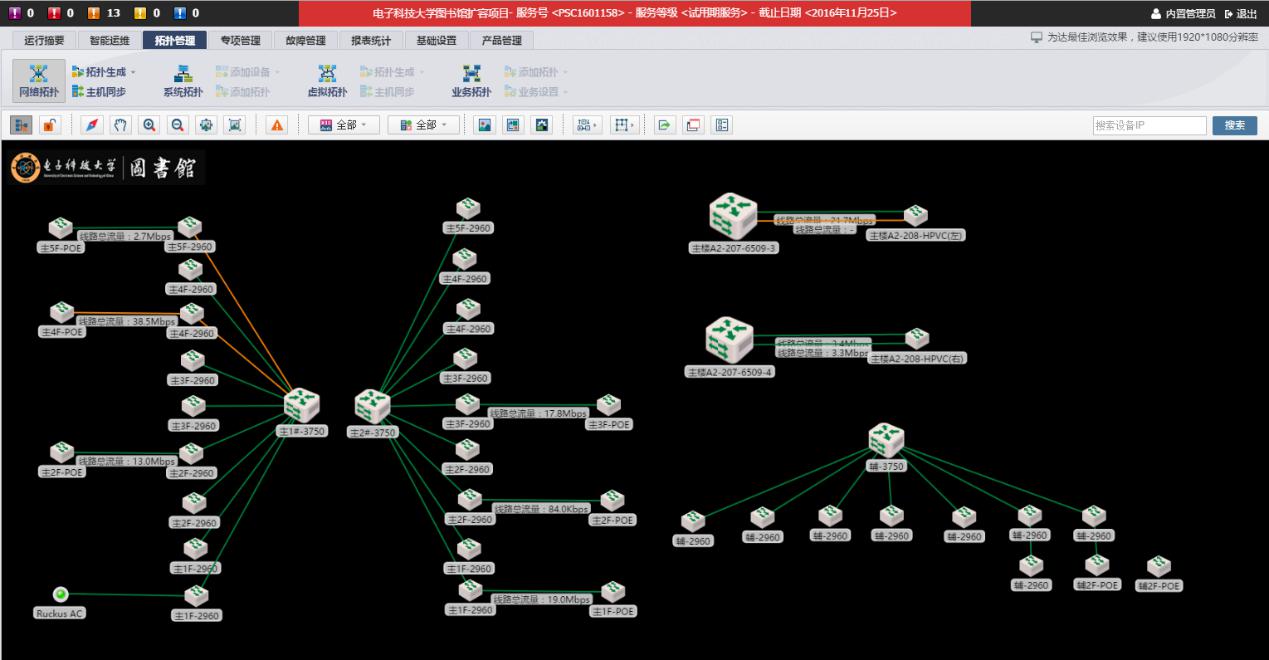Click the blue 搜索 search button

tap(1234, 125)
